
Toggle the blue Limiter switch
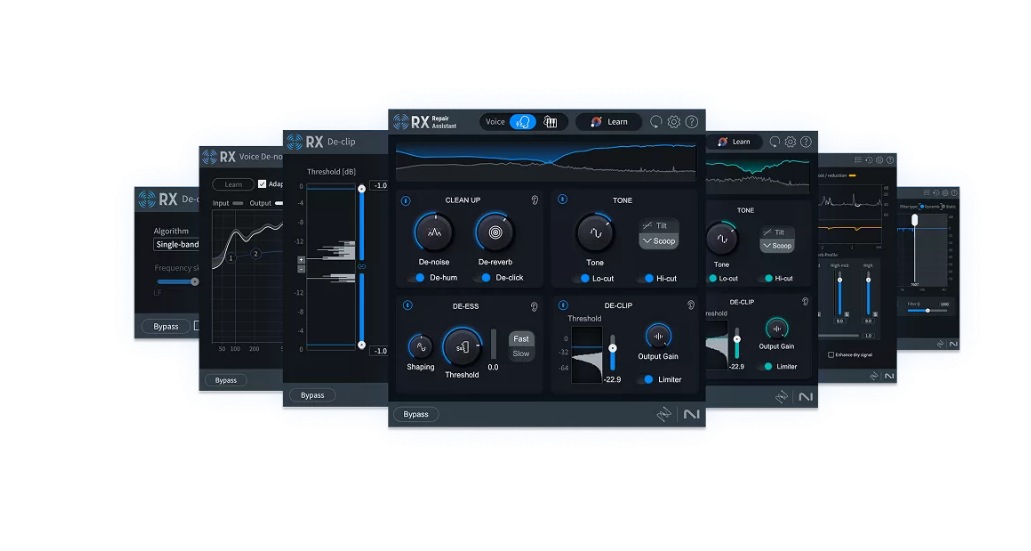(646, 380)
